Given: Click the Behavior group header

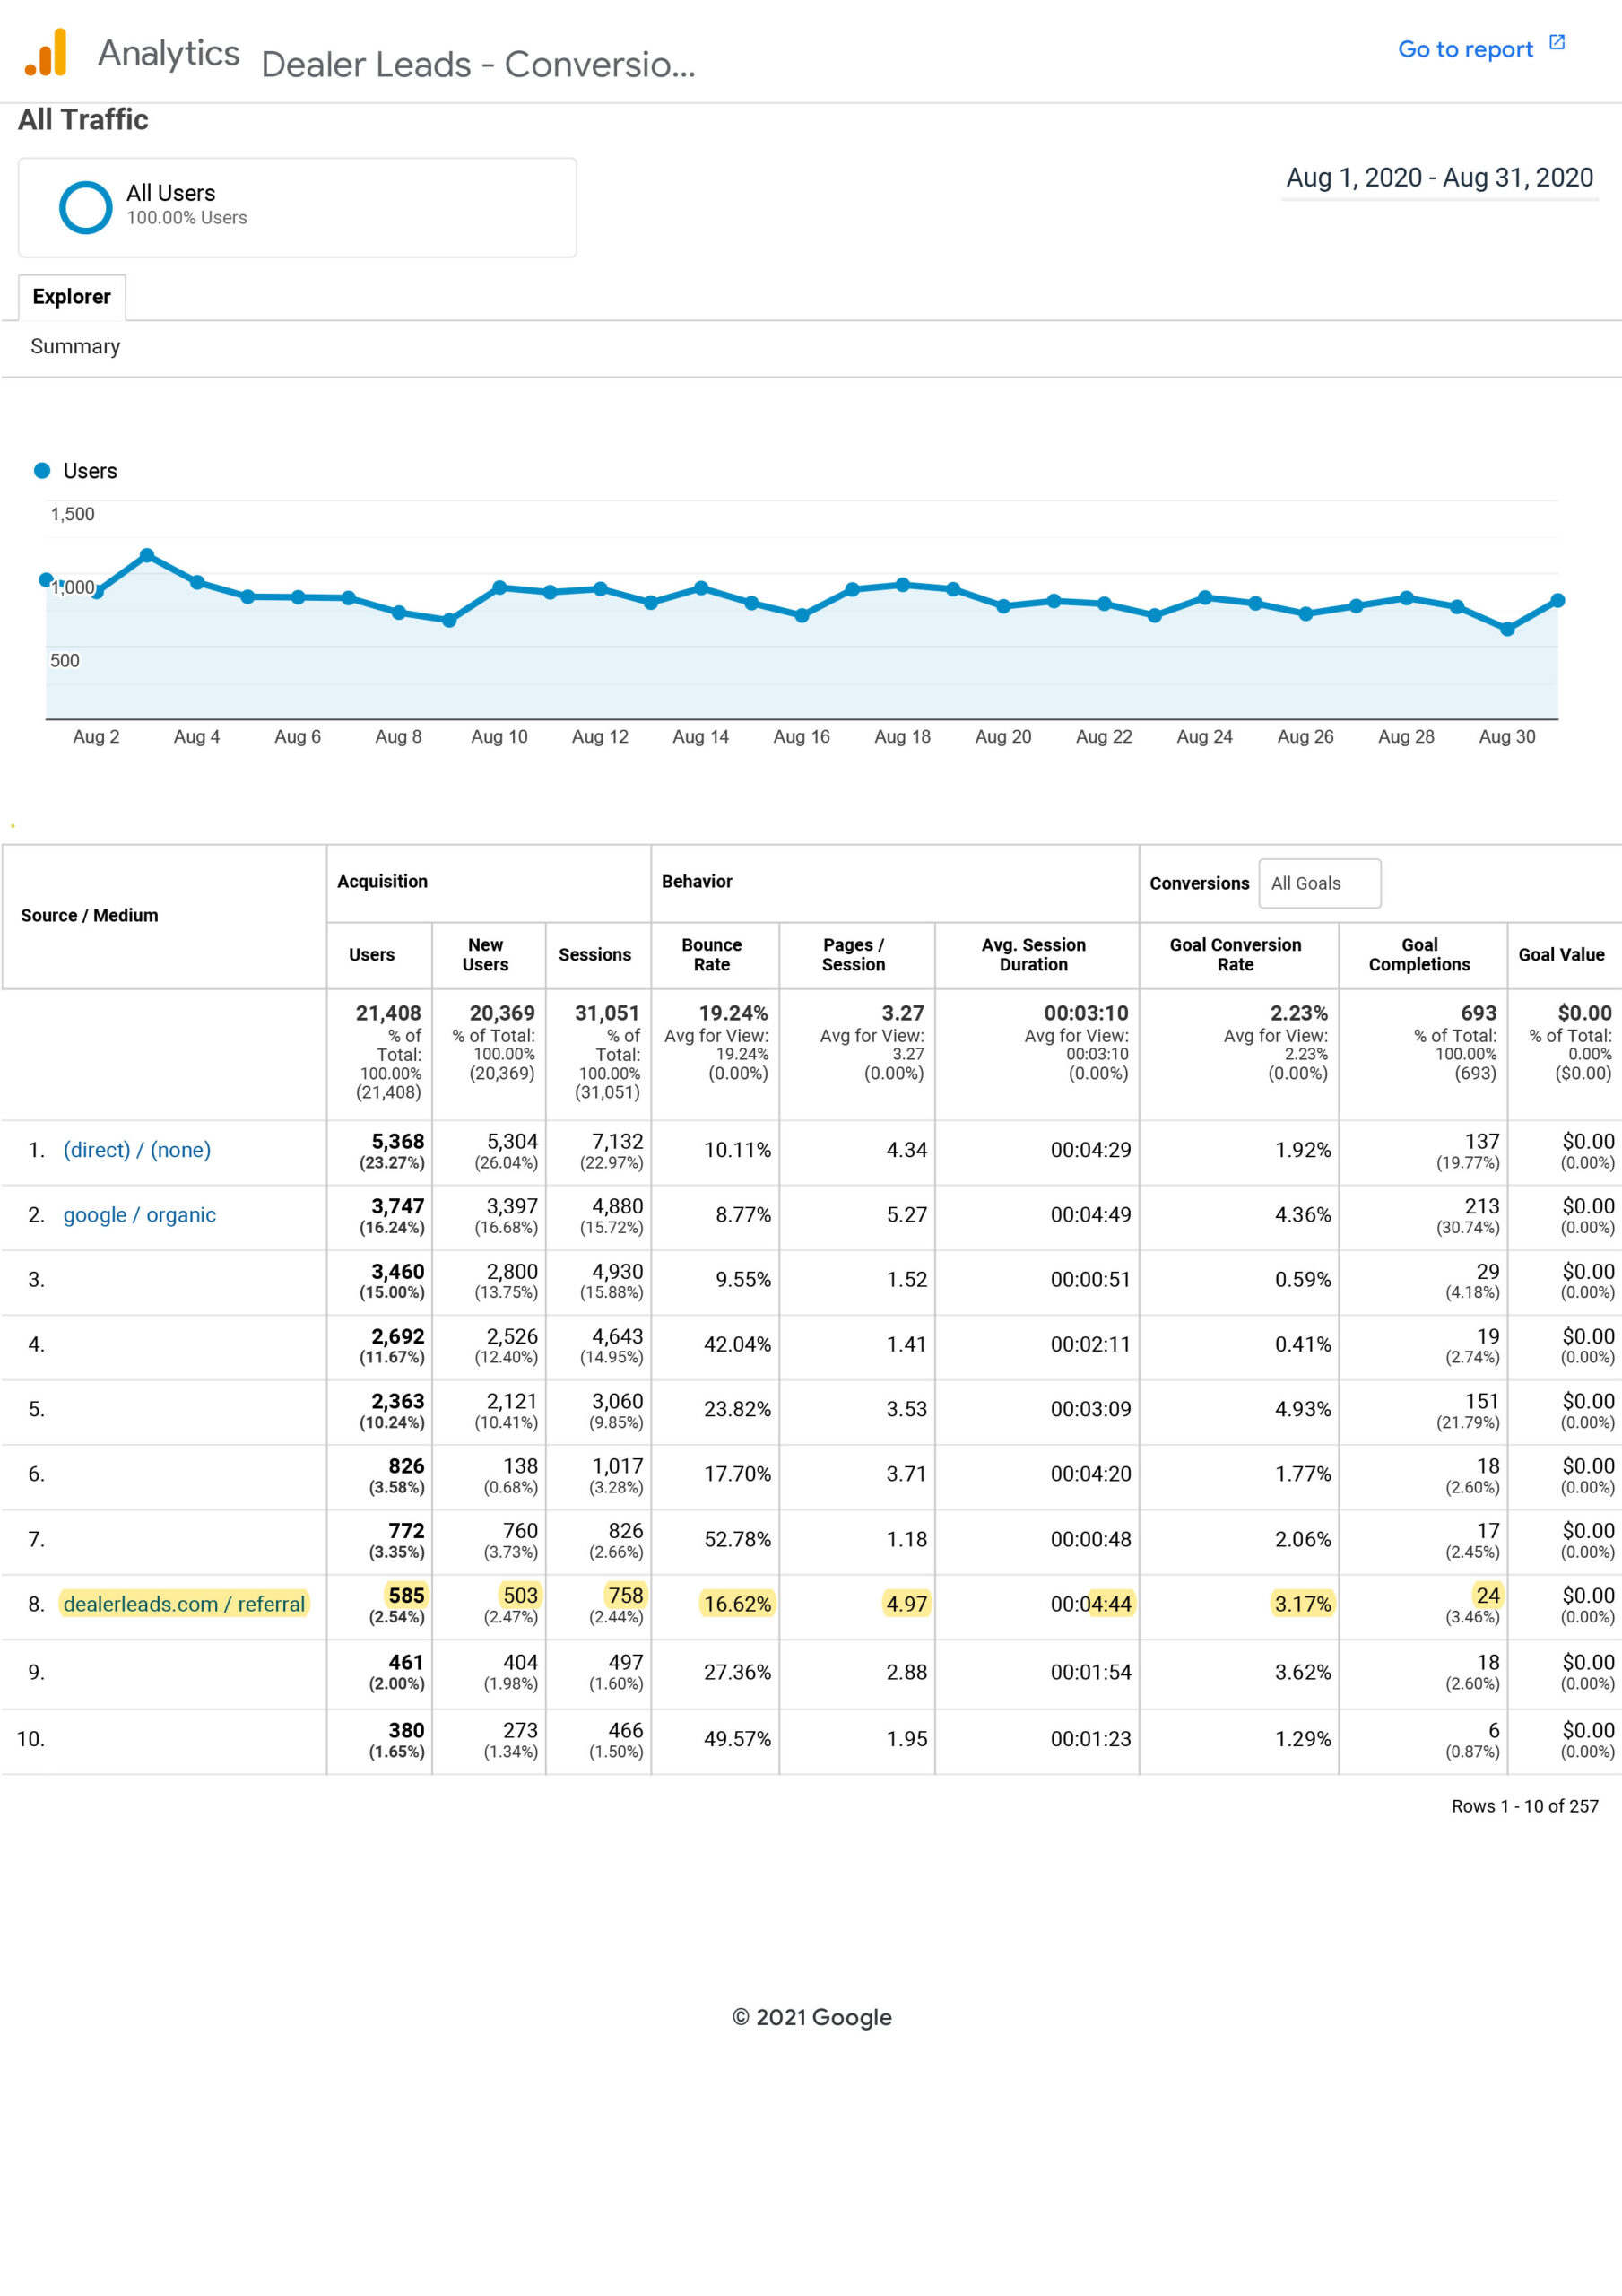Looking at the screenshot, I should click(697, 881).
